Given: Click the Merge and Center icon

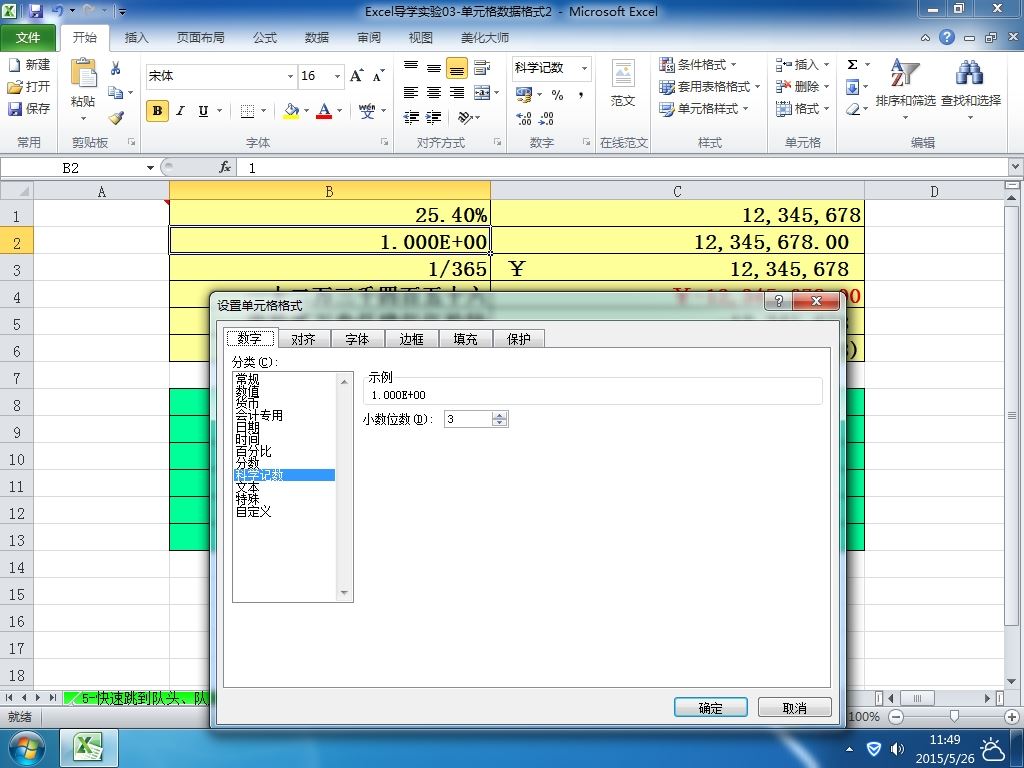Looking at the screenshot, I should tap(482, 93).
